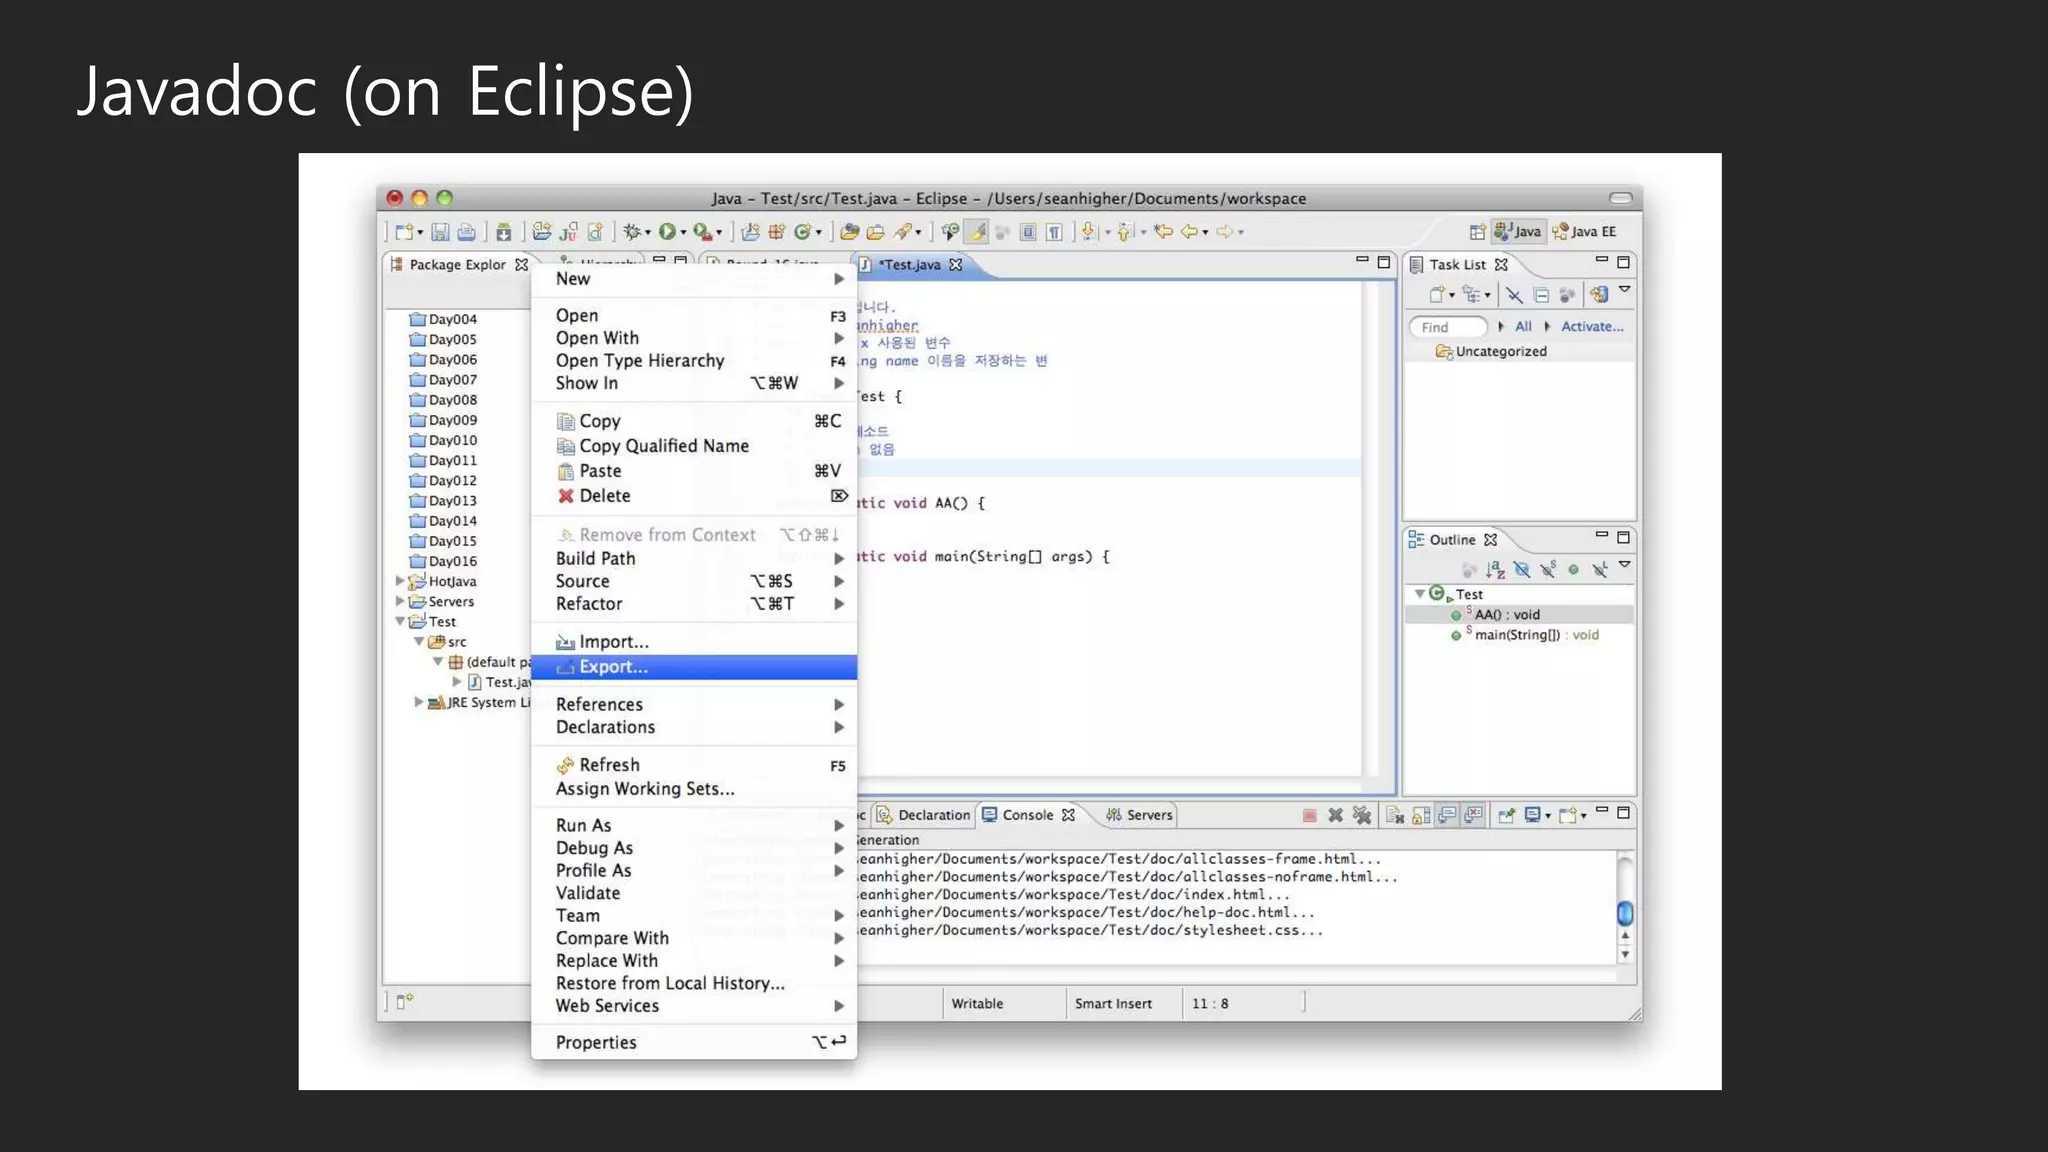Viewport: 2048px width, 1152px height.
Task: Click the Open Console icon
Action: click(1567, 815)
